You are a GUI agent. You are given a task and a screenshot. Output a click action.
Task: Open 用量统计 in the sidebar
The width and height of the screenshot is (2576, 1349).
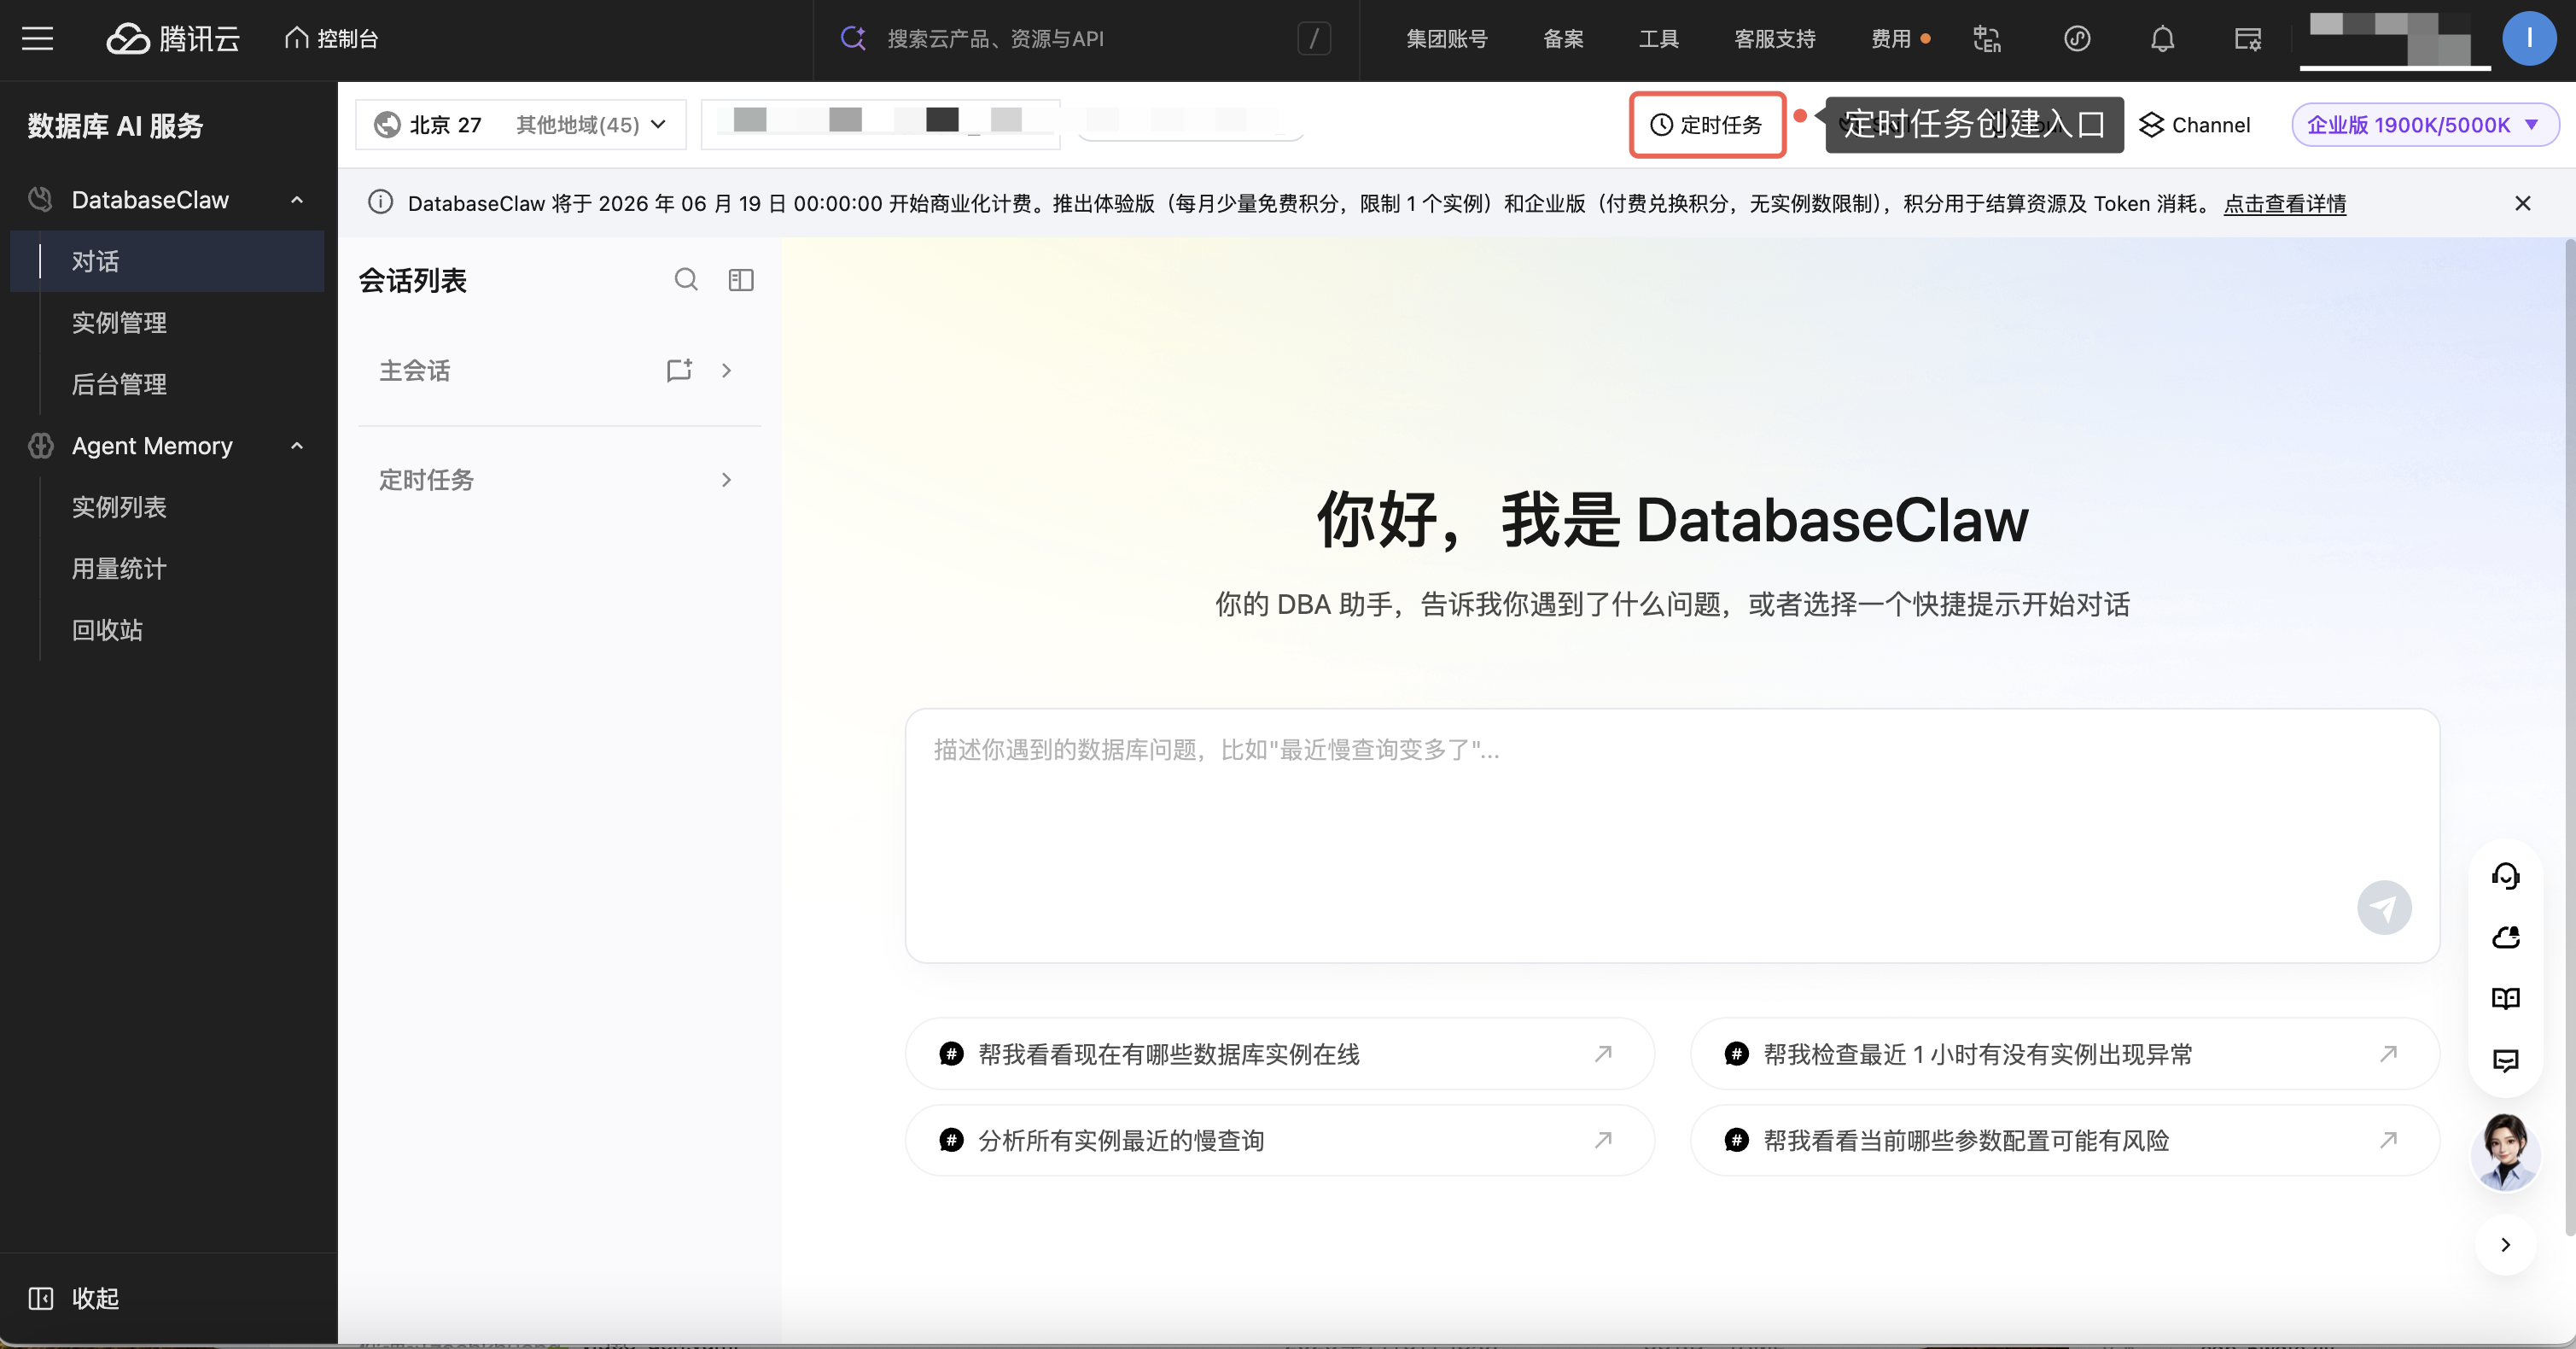(x=119, y=569)
